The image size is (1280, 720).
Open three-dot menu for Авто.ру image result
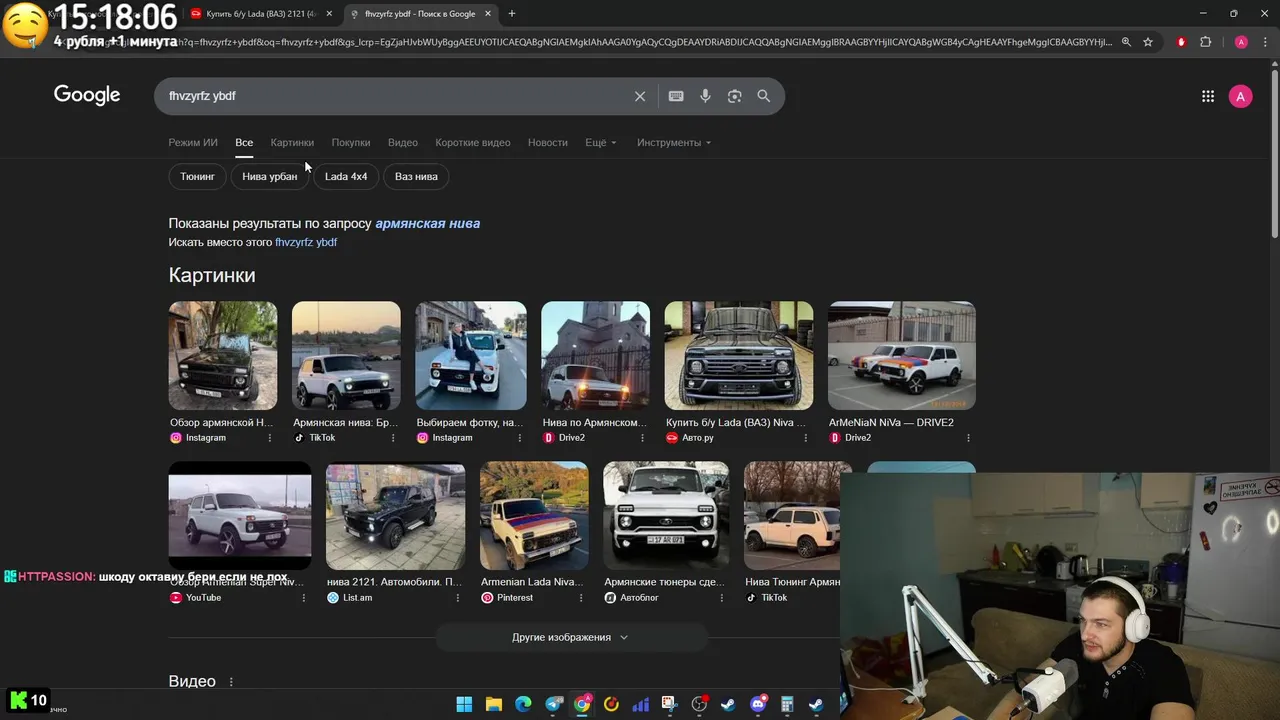coord(805,438)
